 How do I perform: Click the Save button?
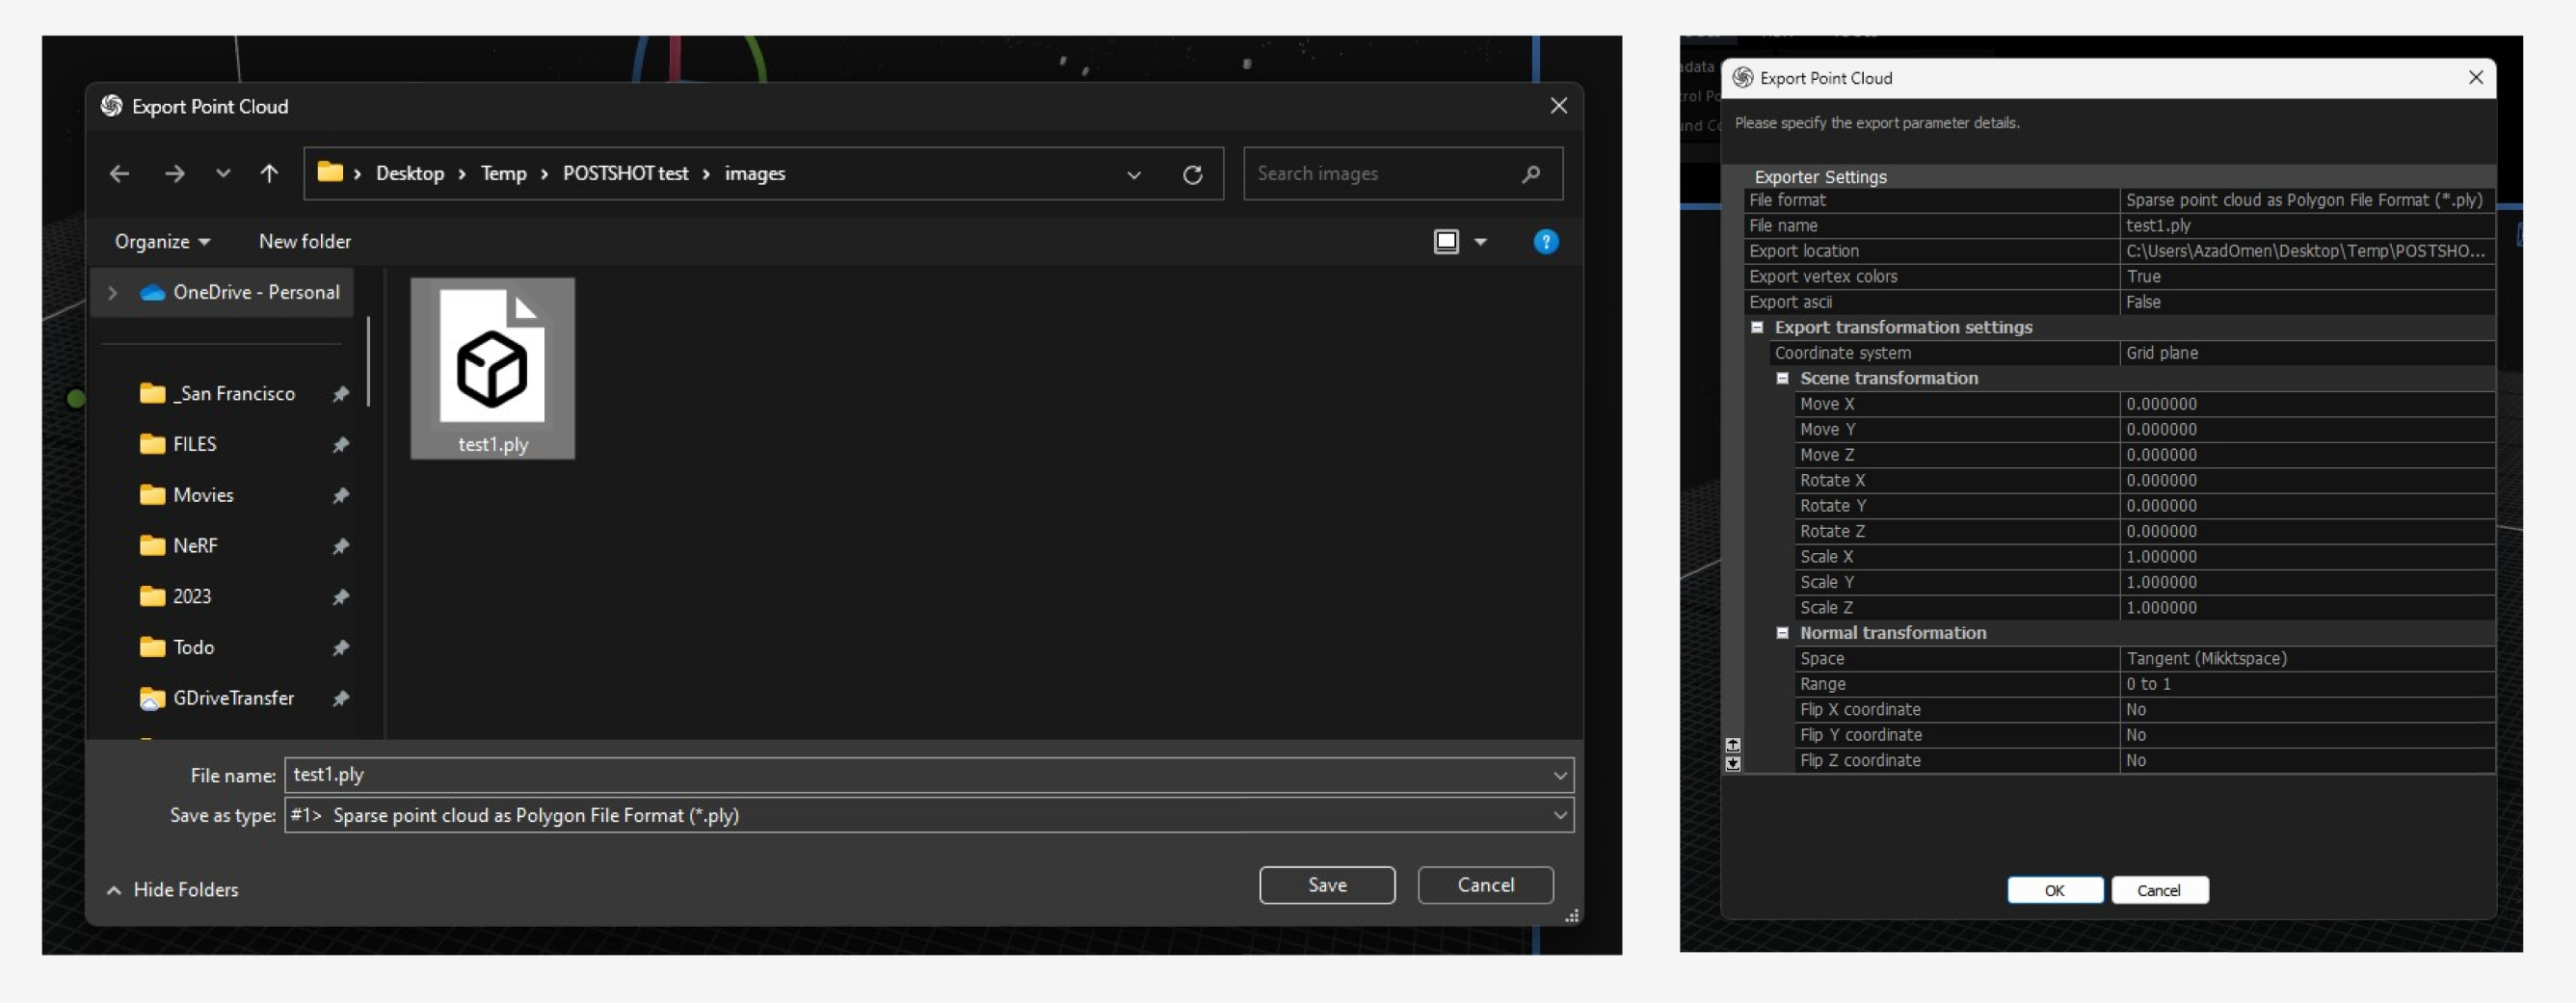(1326, 884)
